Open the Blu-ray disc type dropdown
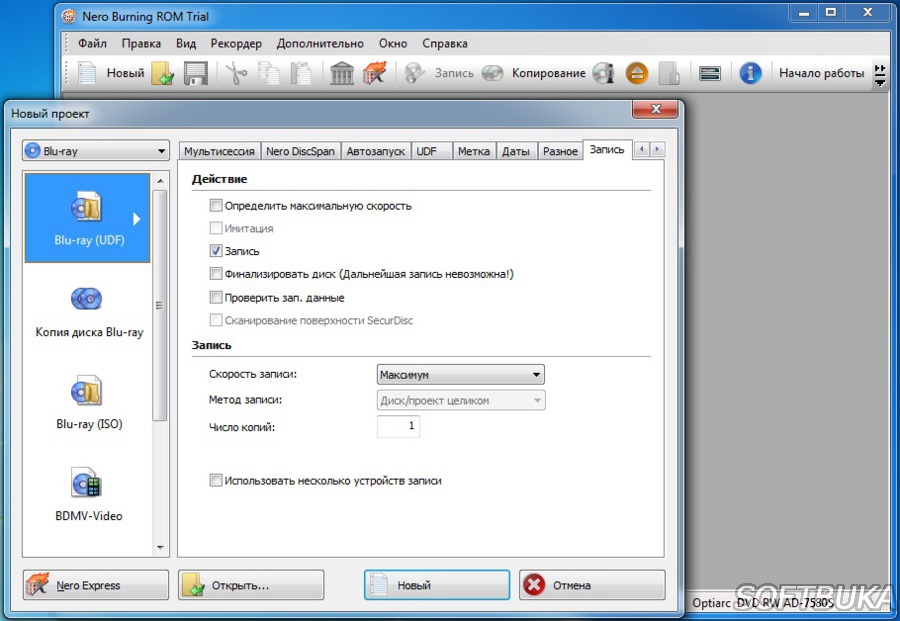This screenshot has width=900, height=621. coord(96,151)
